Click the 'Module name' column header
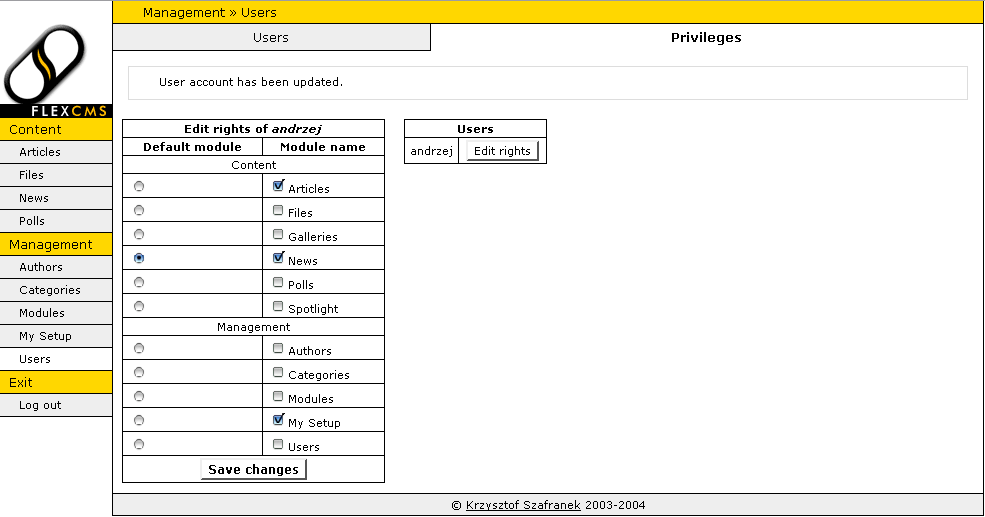Viewport: 985px width, 517px height. 323,147
